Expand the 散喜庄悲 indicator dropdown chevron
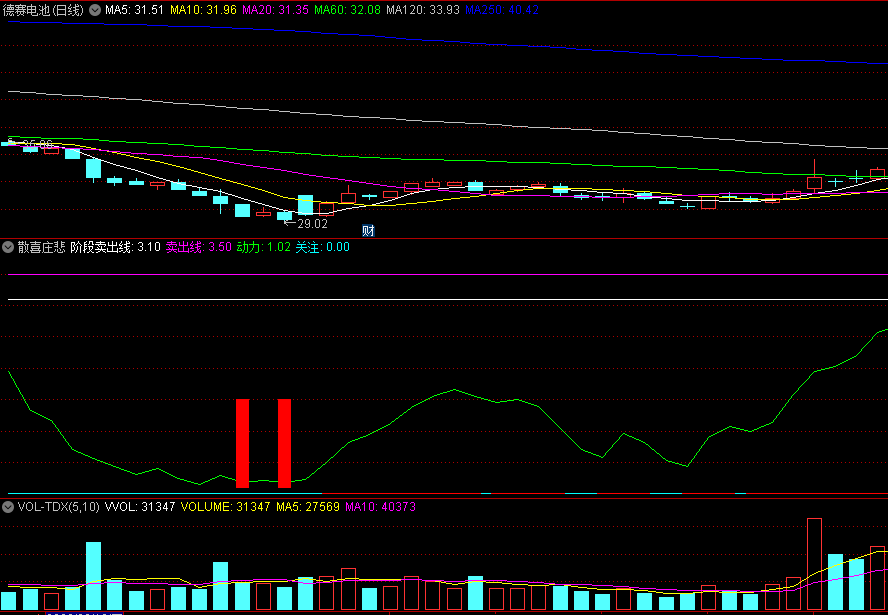 [8, 247]
